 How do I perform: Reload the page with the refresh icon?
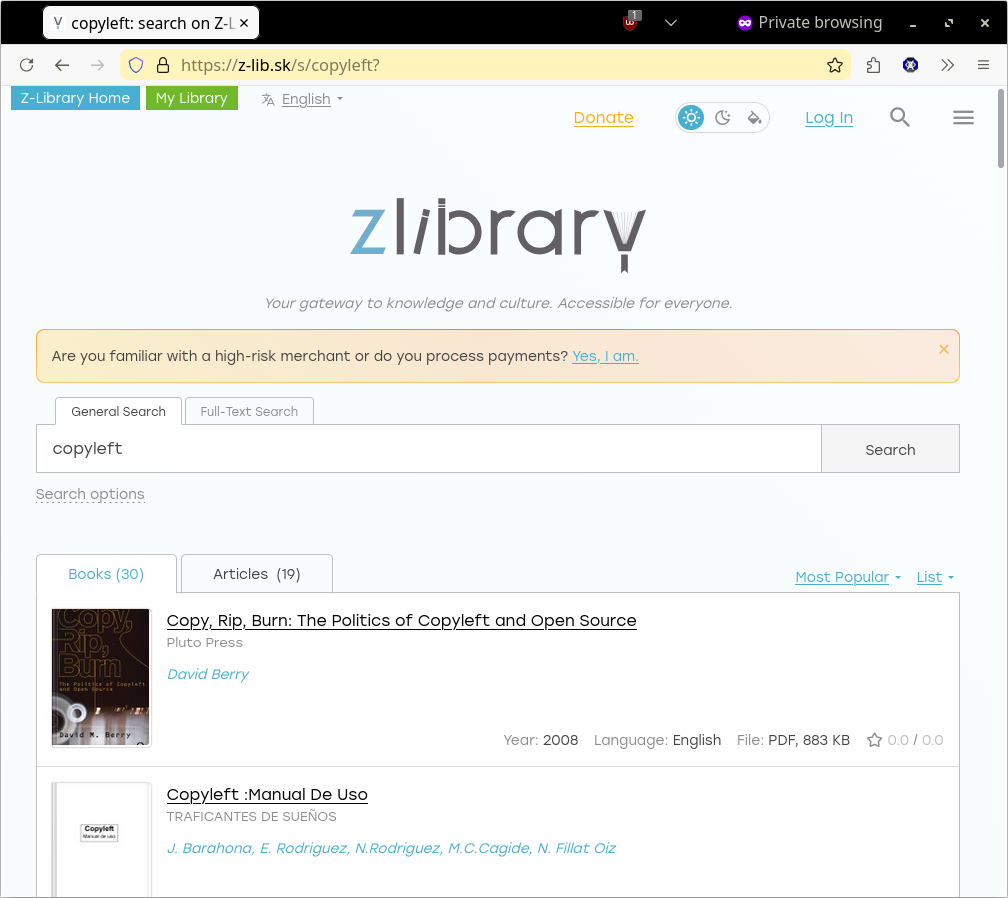click(27, 65)
